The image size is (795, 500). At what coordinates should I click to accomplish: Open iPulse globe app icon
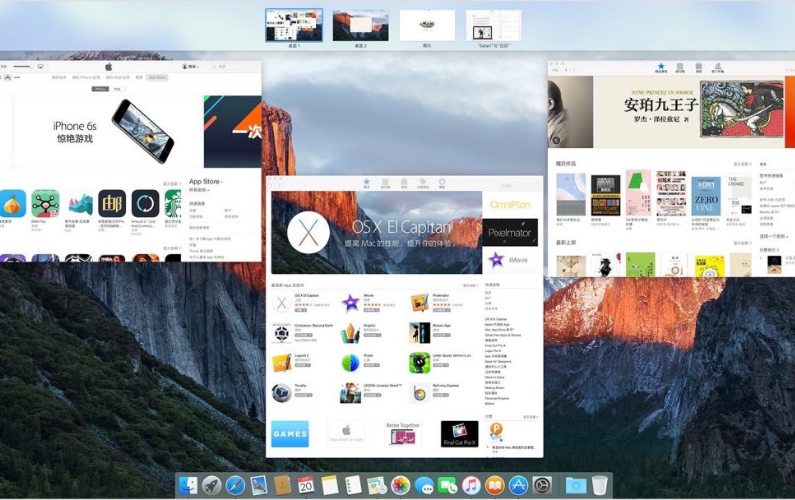350,363
